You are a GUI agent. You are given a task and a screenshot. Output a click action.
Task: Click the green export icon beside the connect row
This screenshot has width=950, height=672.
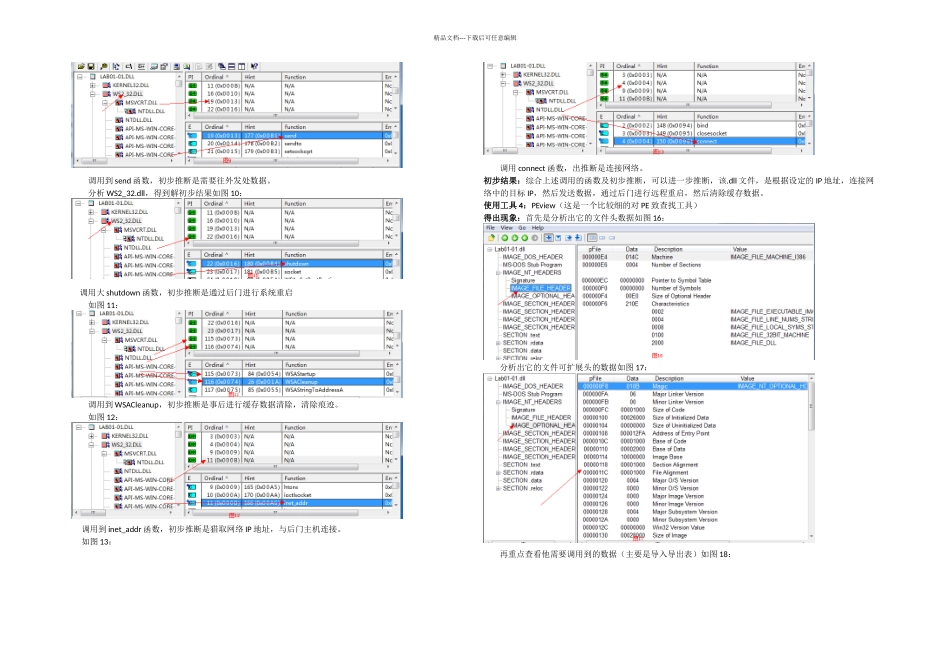604,141
